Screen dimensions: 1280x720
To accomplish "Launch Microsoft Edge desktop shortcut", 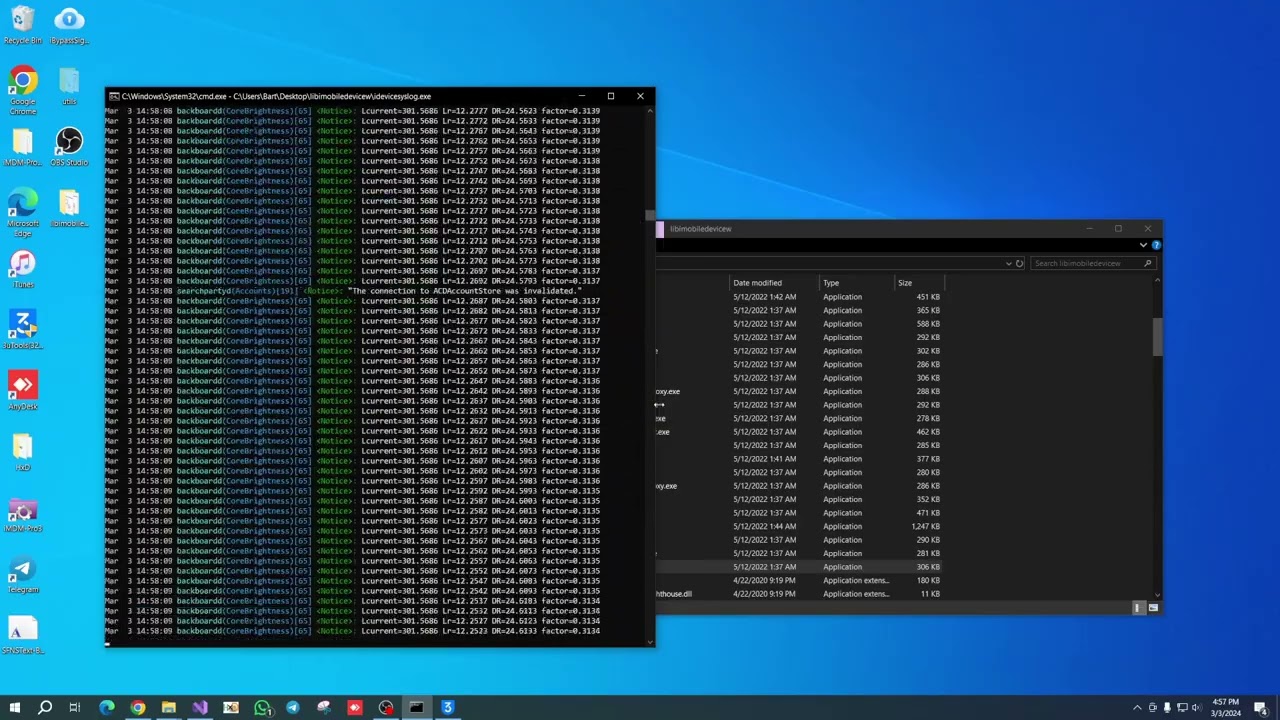I will pos(22,212).
